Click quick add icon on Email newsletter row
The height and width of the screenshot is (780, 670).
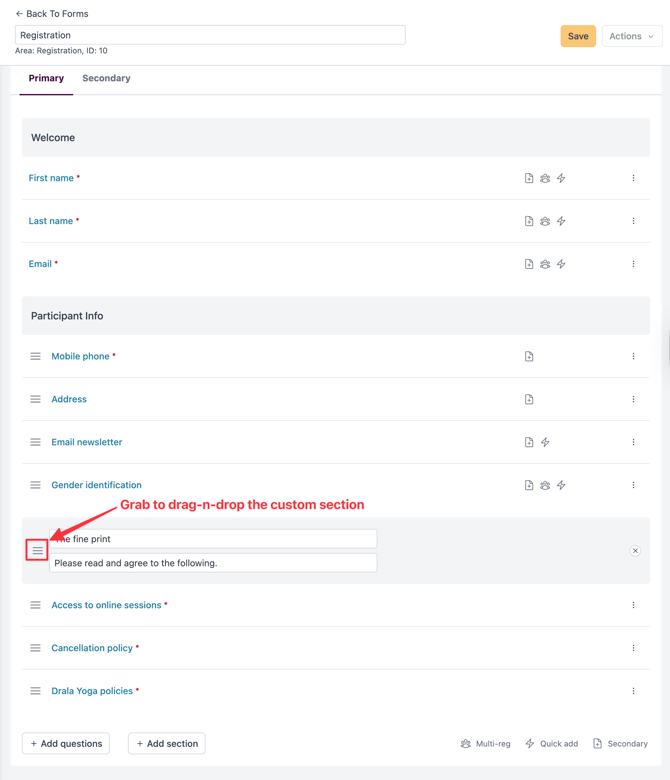[545, 442]
